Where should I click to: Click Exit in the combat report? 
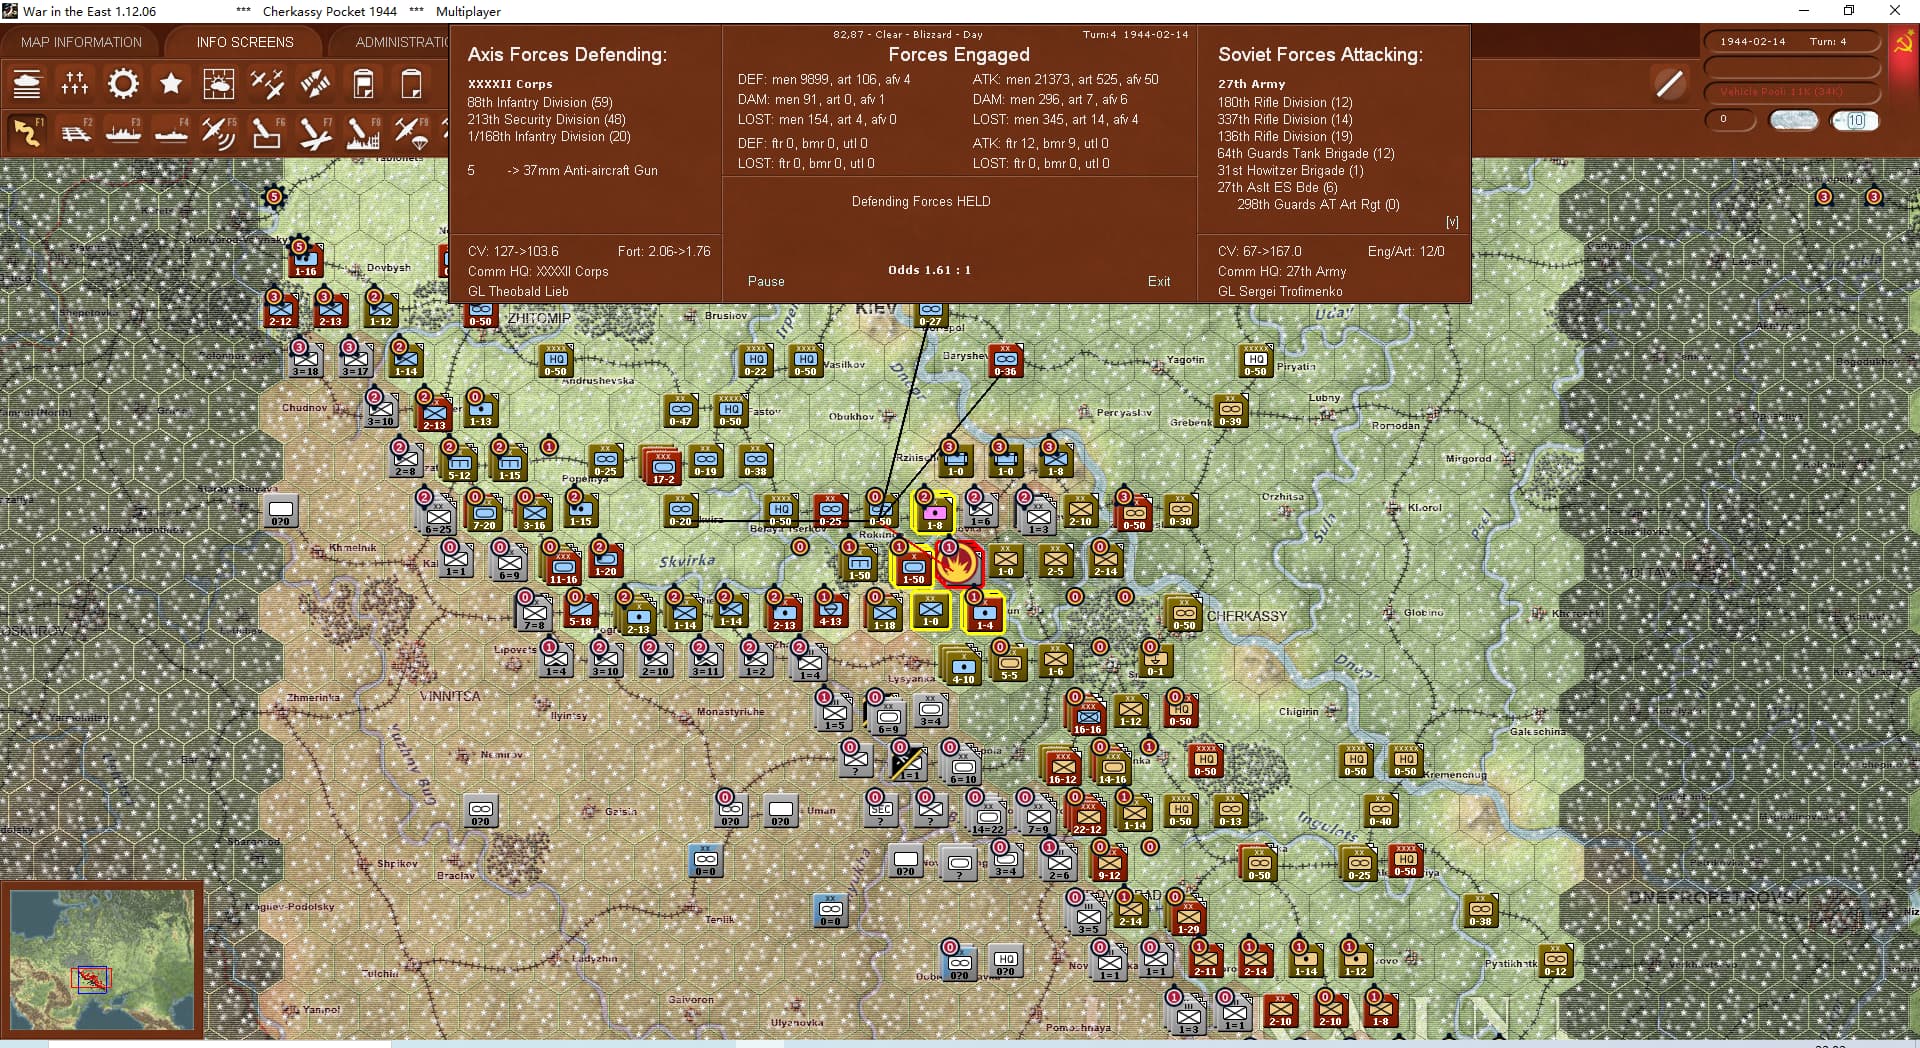pos(1158,281)
